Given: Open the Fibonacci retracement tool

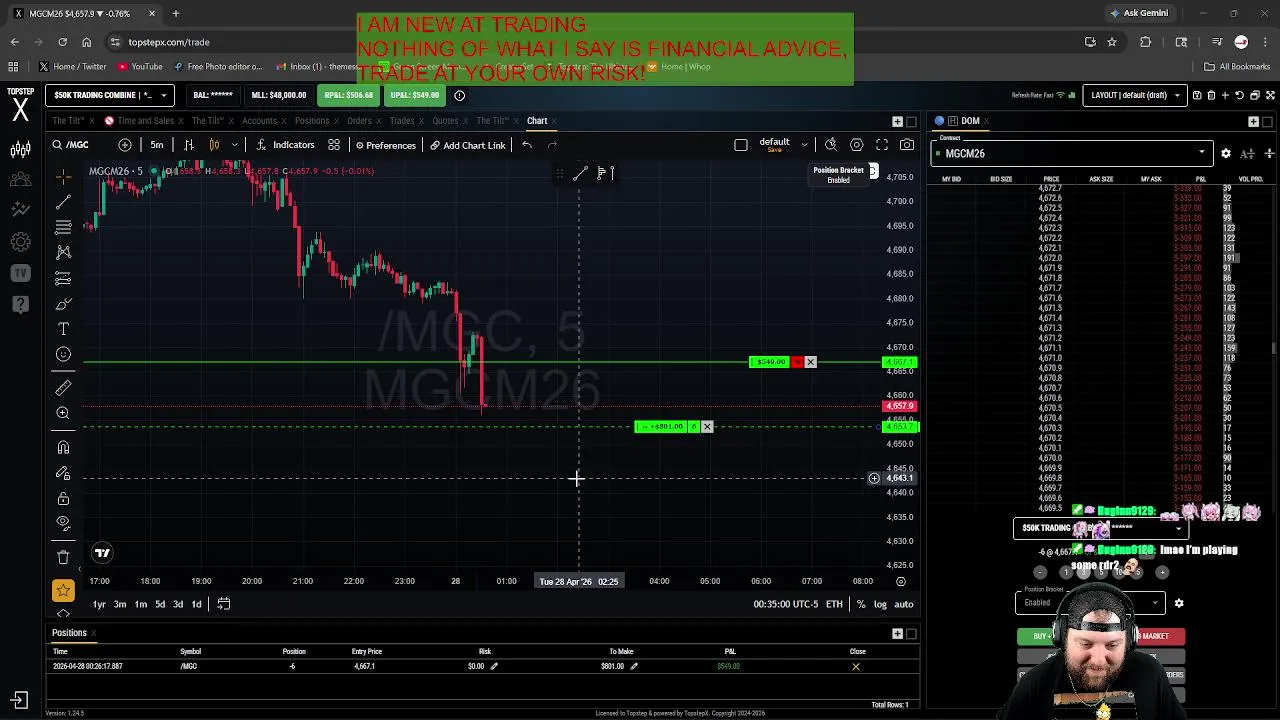Looking at the screenshot, I should [x=63, y=228].
